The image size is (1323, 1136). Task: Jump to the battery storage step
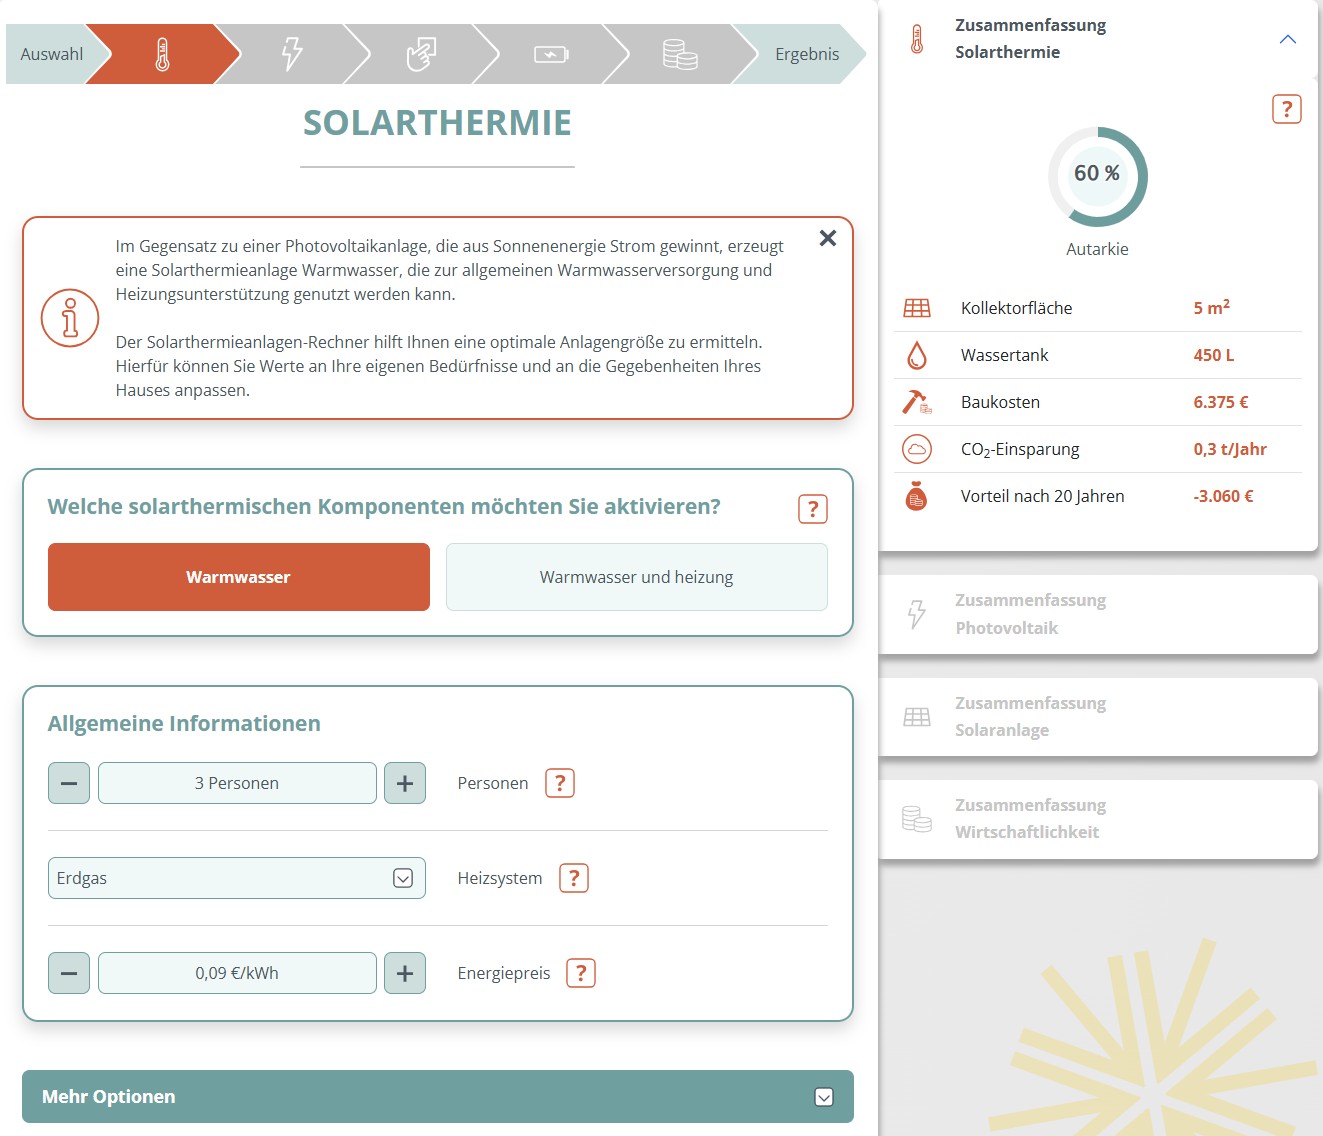pyautogui.click(x=551, y=54)
